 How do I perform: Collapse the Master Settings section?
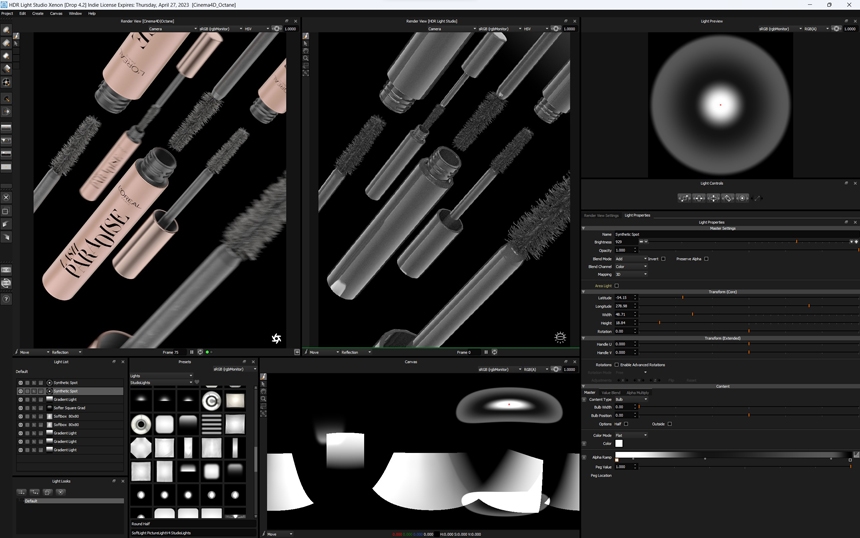(584, 228)
